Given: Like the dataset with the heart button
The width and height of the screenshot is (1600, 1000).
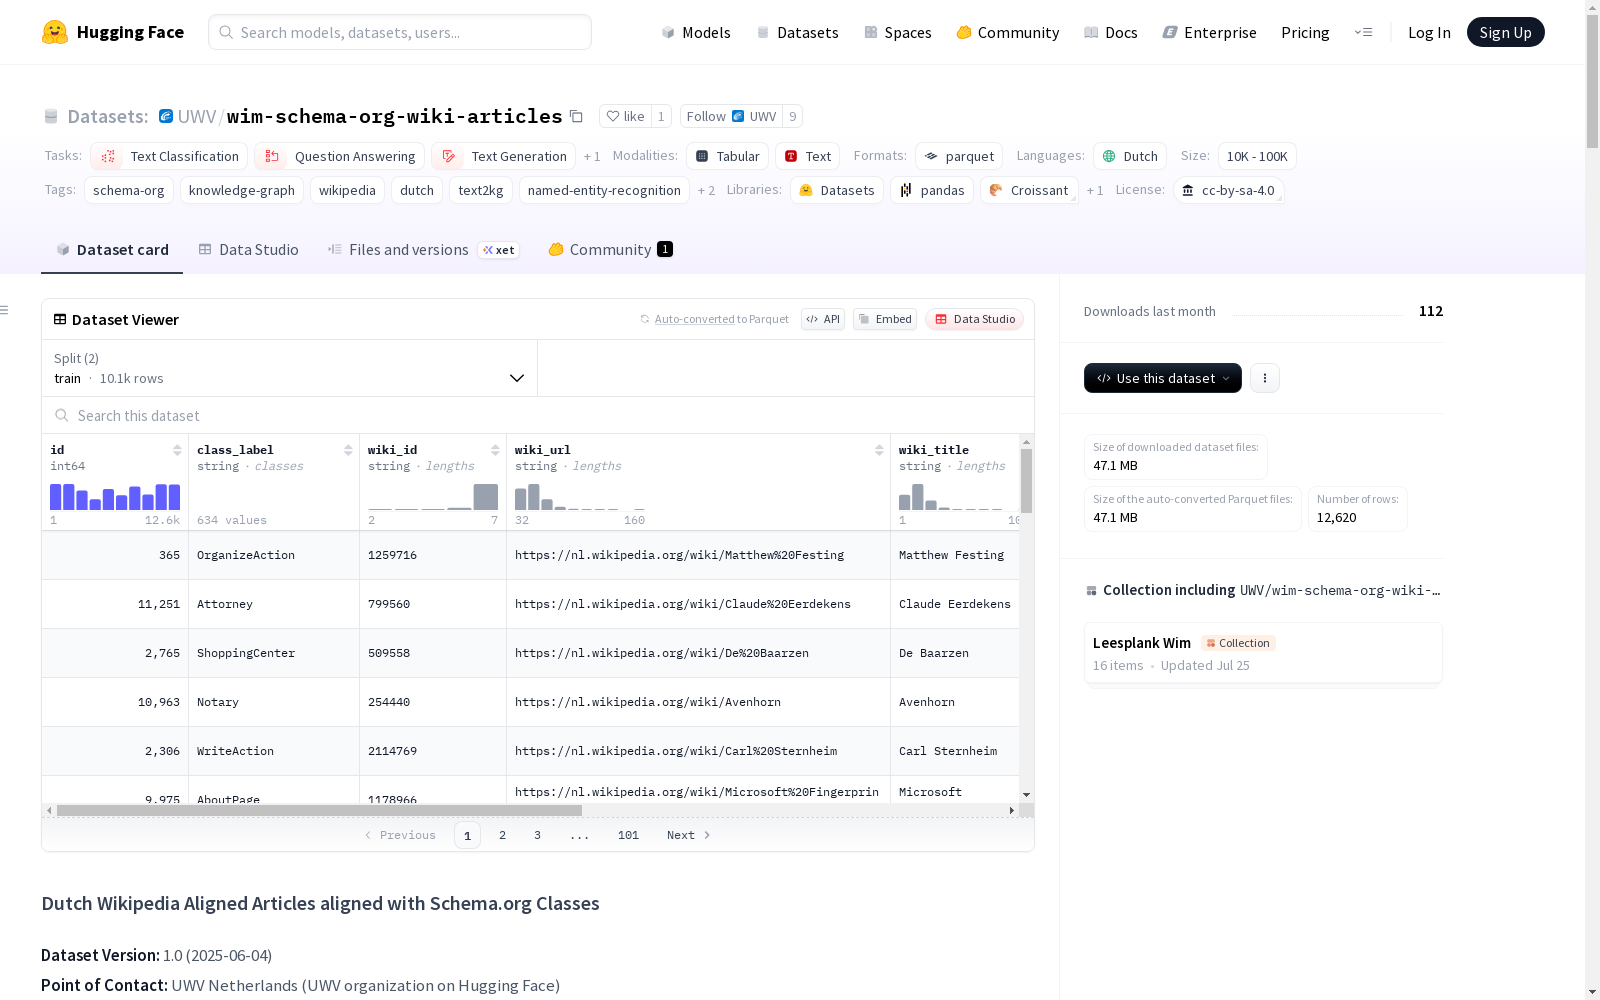Looking at the screenshot, I should (x=626, y=116).
